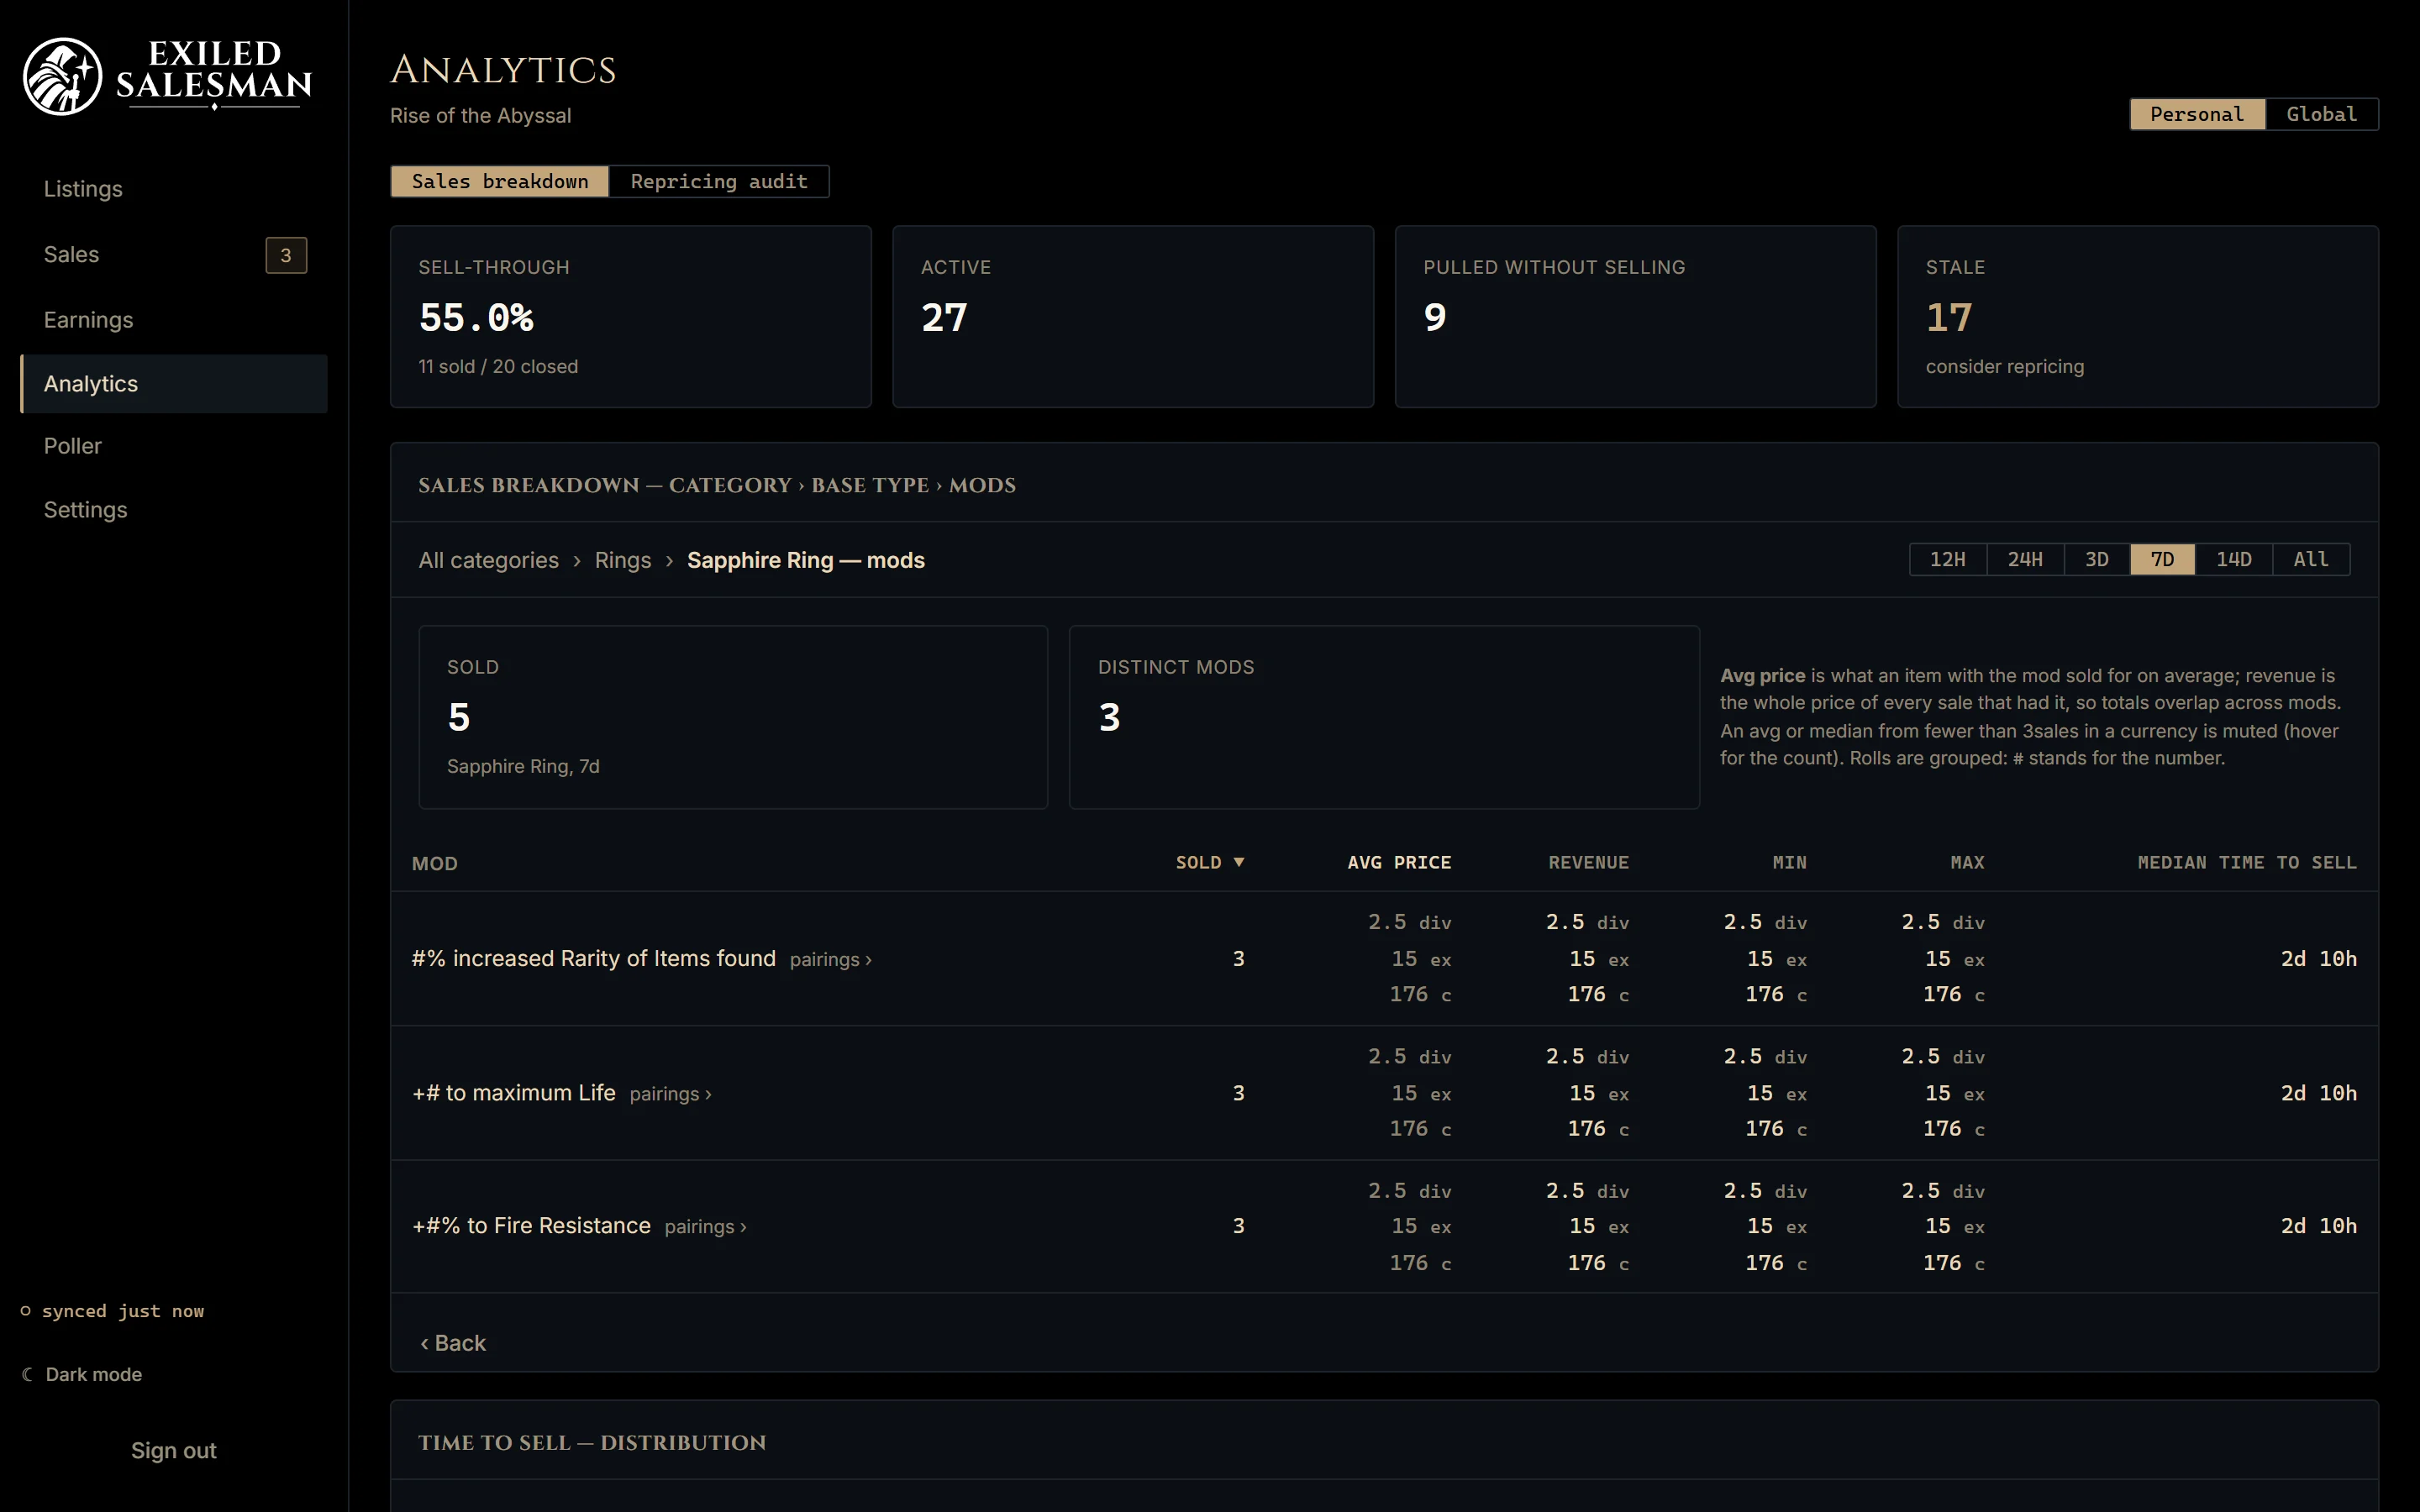
Task: Go to Poller in sidebar
Action: 174,446
